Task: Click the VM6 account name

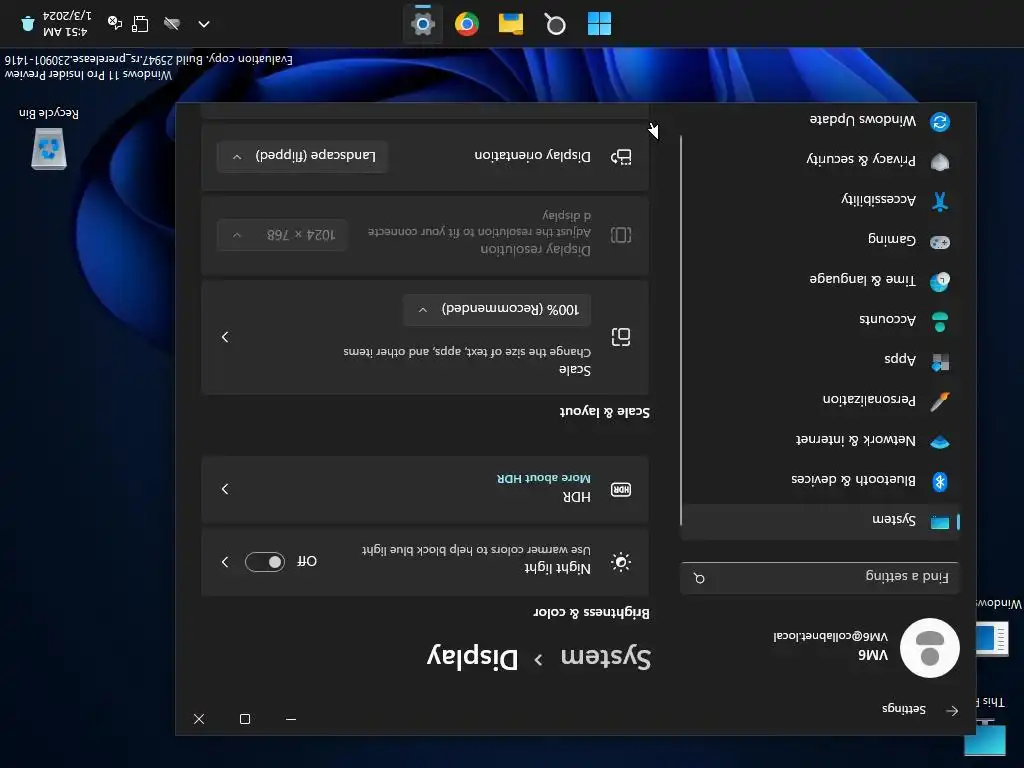Action: pyautogui.click(x=873, y=655)
